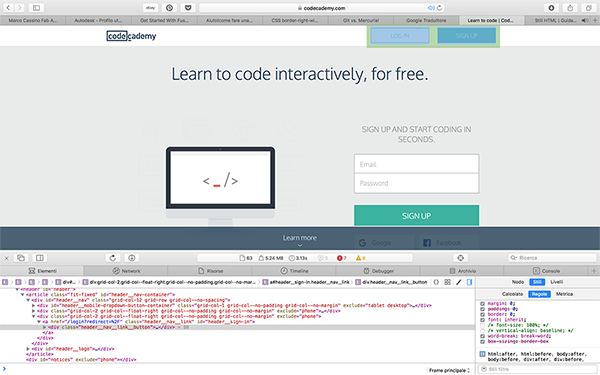Add a new Safari tab

[x=595, y=20]
